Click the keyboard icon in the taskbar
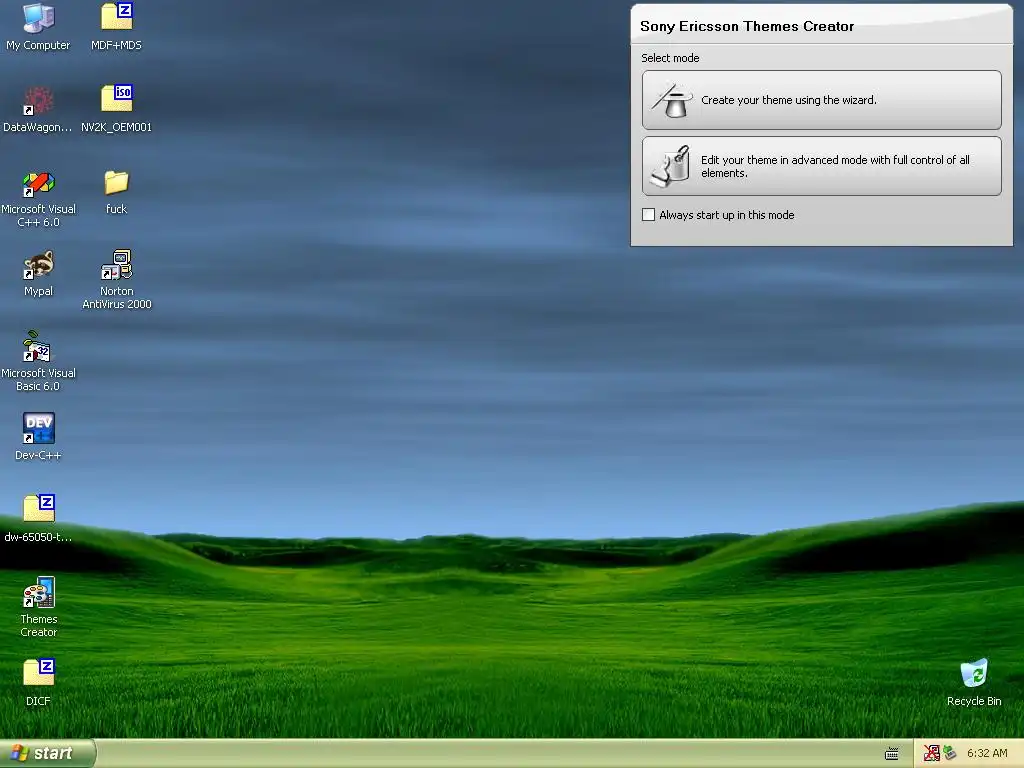The height and width of the screenshot is (768, 1024). (x=891, y=754)
